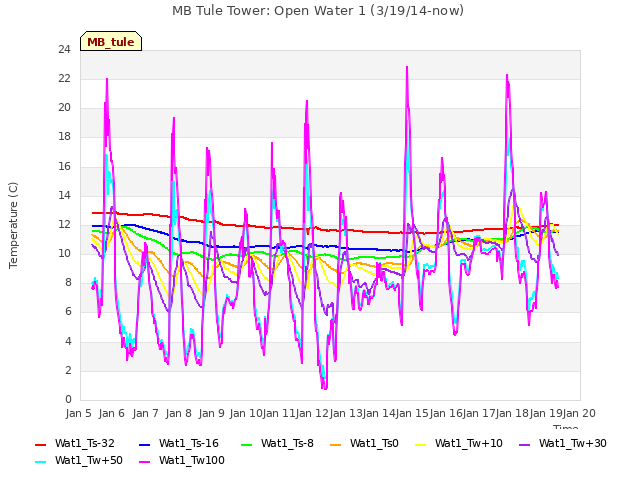Click the 8 y-axis tick label
Image resolution: width=640 pixels, height=480 pixels.
point(68,283)
